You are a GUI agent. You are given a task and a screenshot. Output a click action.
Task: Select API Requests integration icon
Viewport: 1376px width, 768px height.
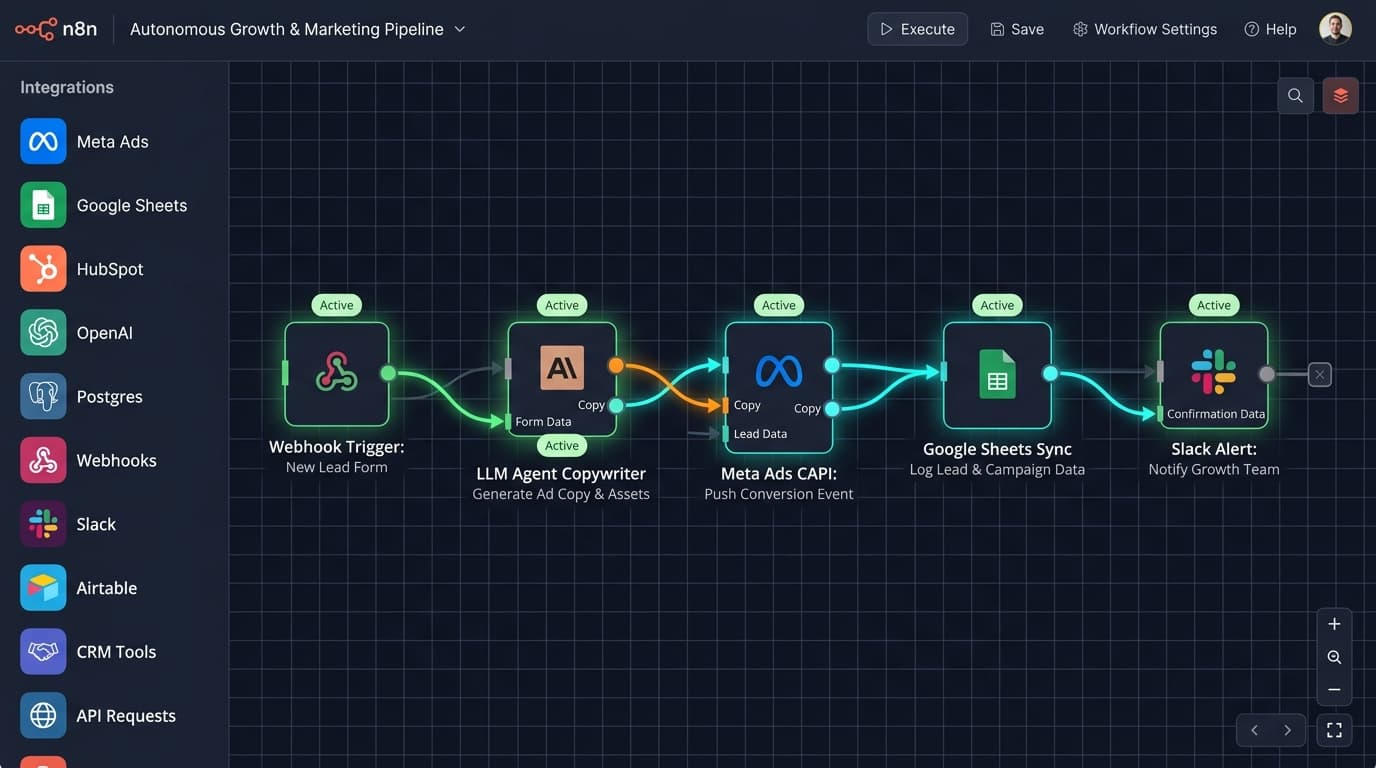pos(43,715)
